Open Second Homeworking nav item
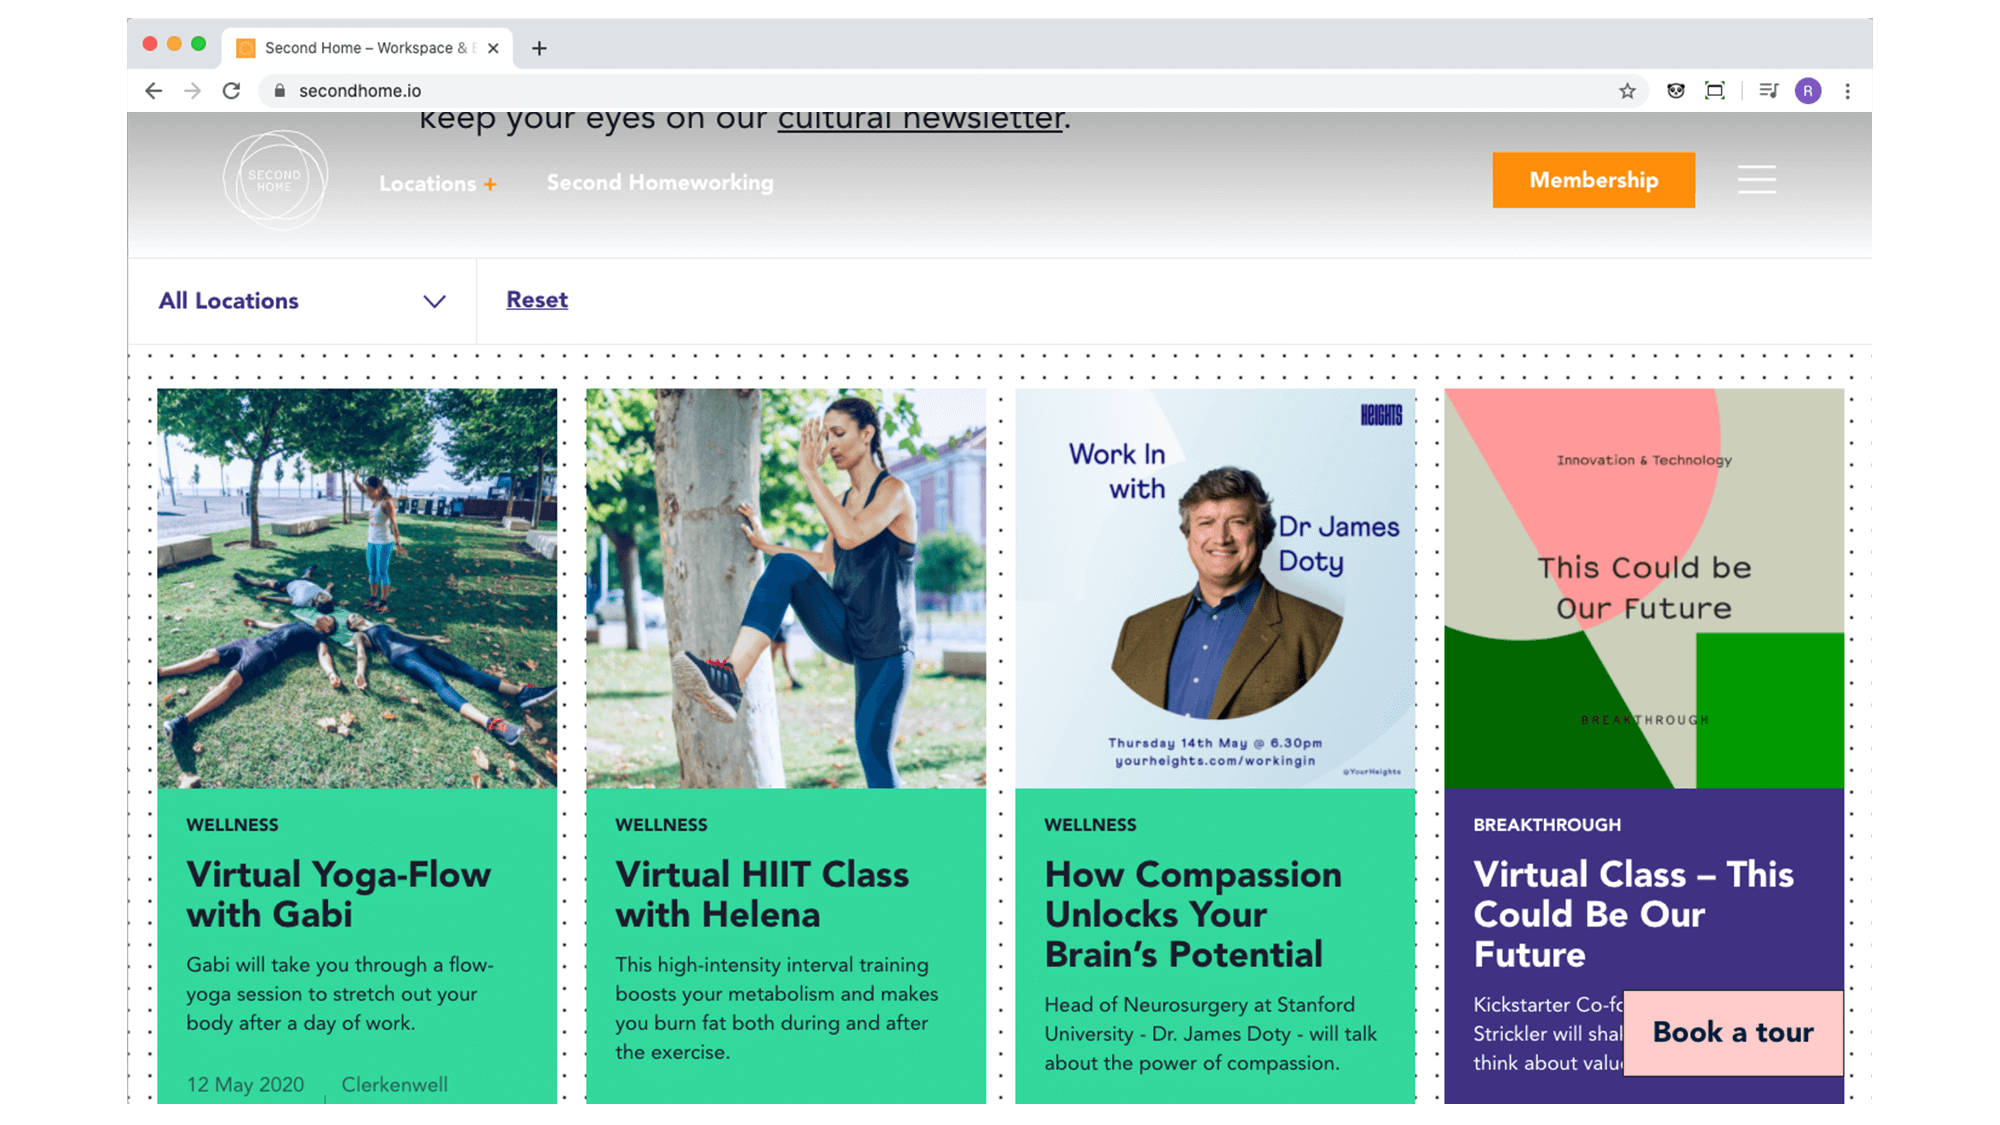Screen dimensions: 2000x1125 click(660, 183)
